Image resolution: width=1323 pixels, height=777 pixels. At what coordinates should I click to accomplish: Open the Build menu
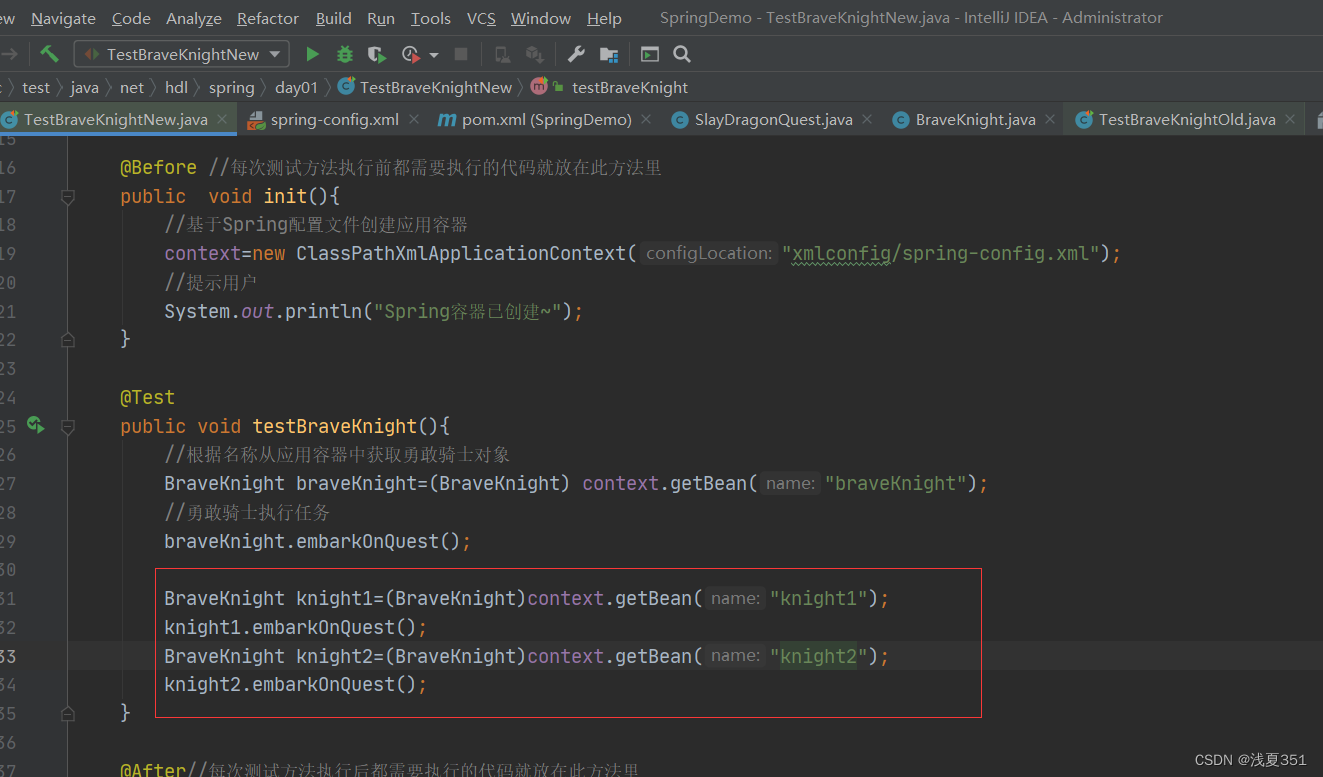point(334,18)
